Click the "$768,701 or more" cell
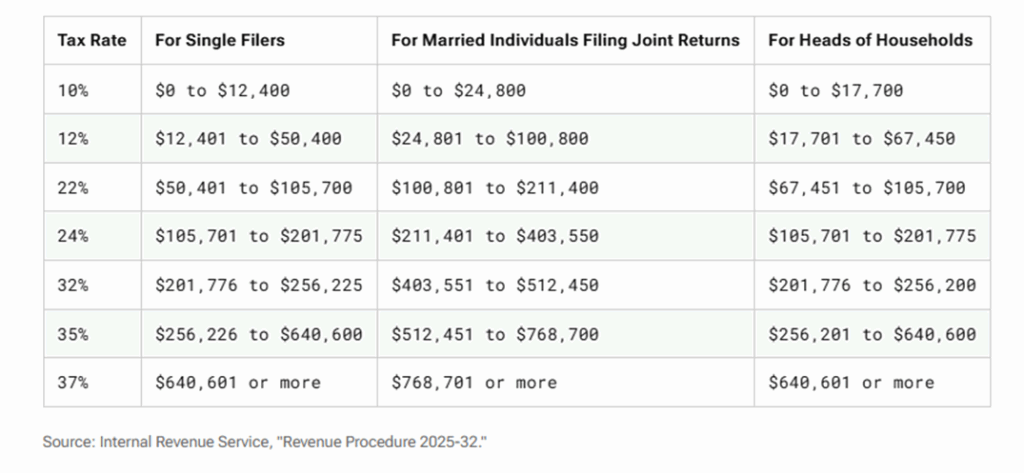This screenshot has width=1024, height=473. (x=473, y=382)
